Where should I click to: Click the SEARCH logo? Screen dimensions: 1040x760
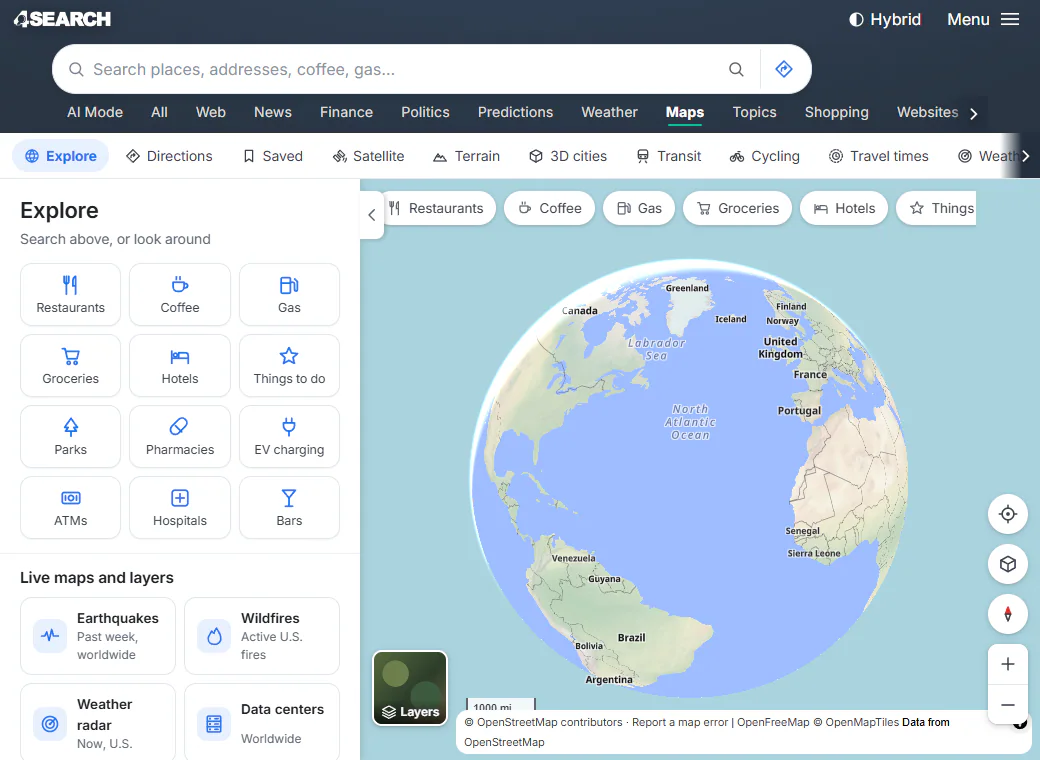(x=62, y=19)
